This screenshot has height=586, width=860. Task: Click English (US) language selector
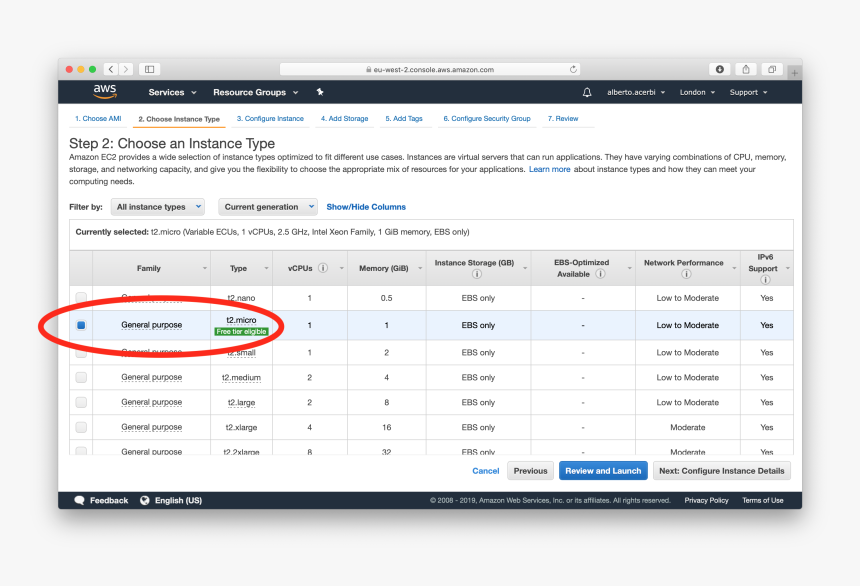tap(178, 500)
